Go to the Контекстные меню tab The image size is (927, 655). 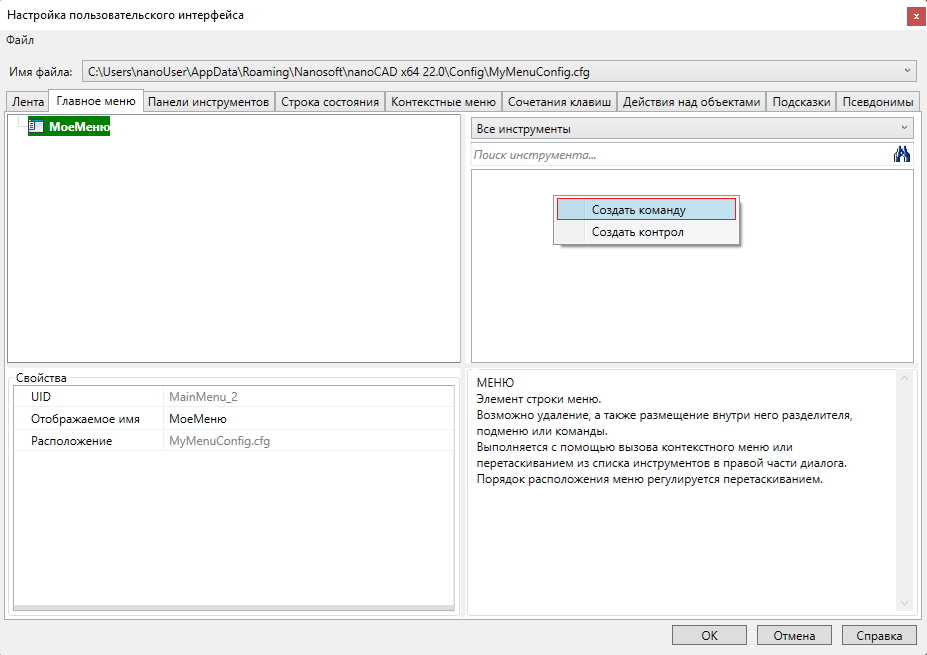(x=443, y=102)
